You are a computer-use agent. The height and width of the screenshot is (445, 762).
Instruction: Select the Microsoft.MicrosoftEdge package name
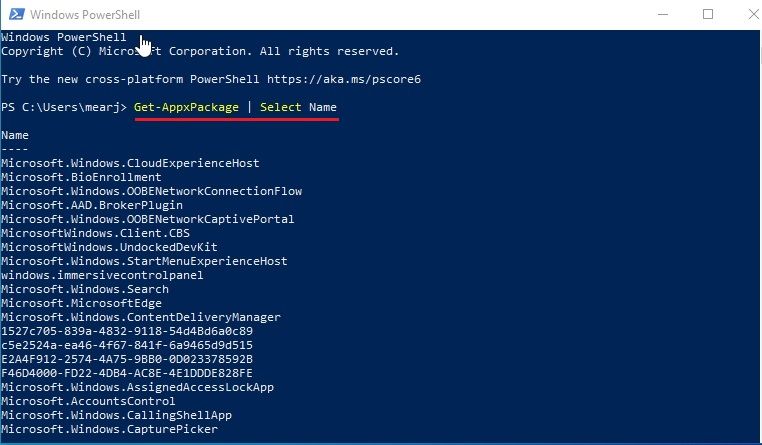(x=81, y=303)
